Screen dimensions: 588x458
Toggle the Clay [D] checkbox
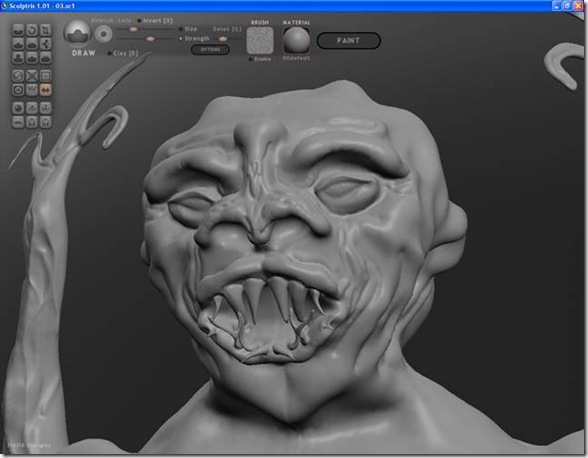(110, 54)
